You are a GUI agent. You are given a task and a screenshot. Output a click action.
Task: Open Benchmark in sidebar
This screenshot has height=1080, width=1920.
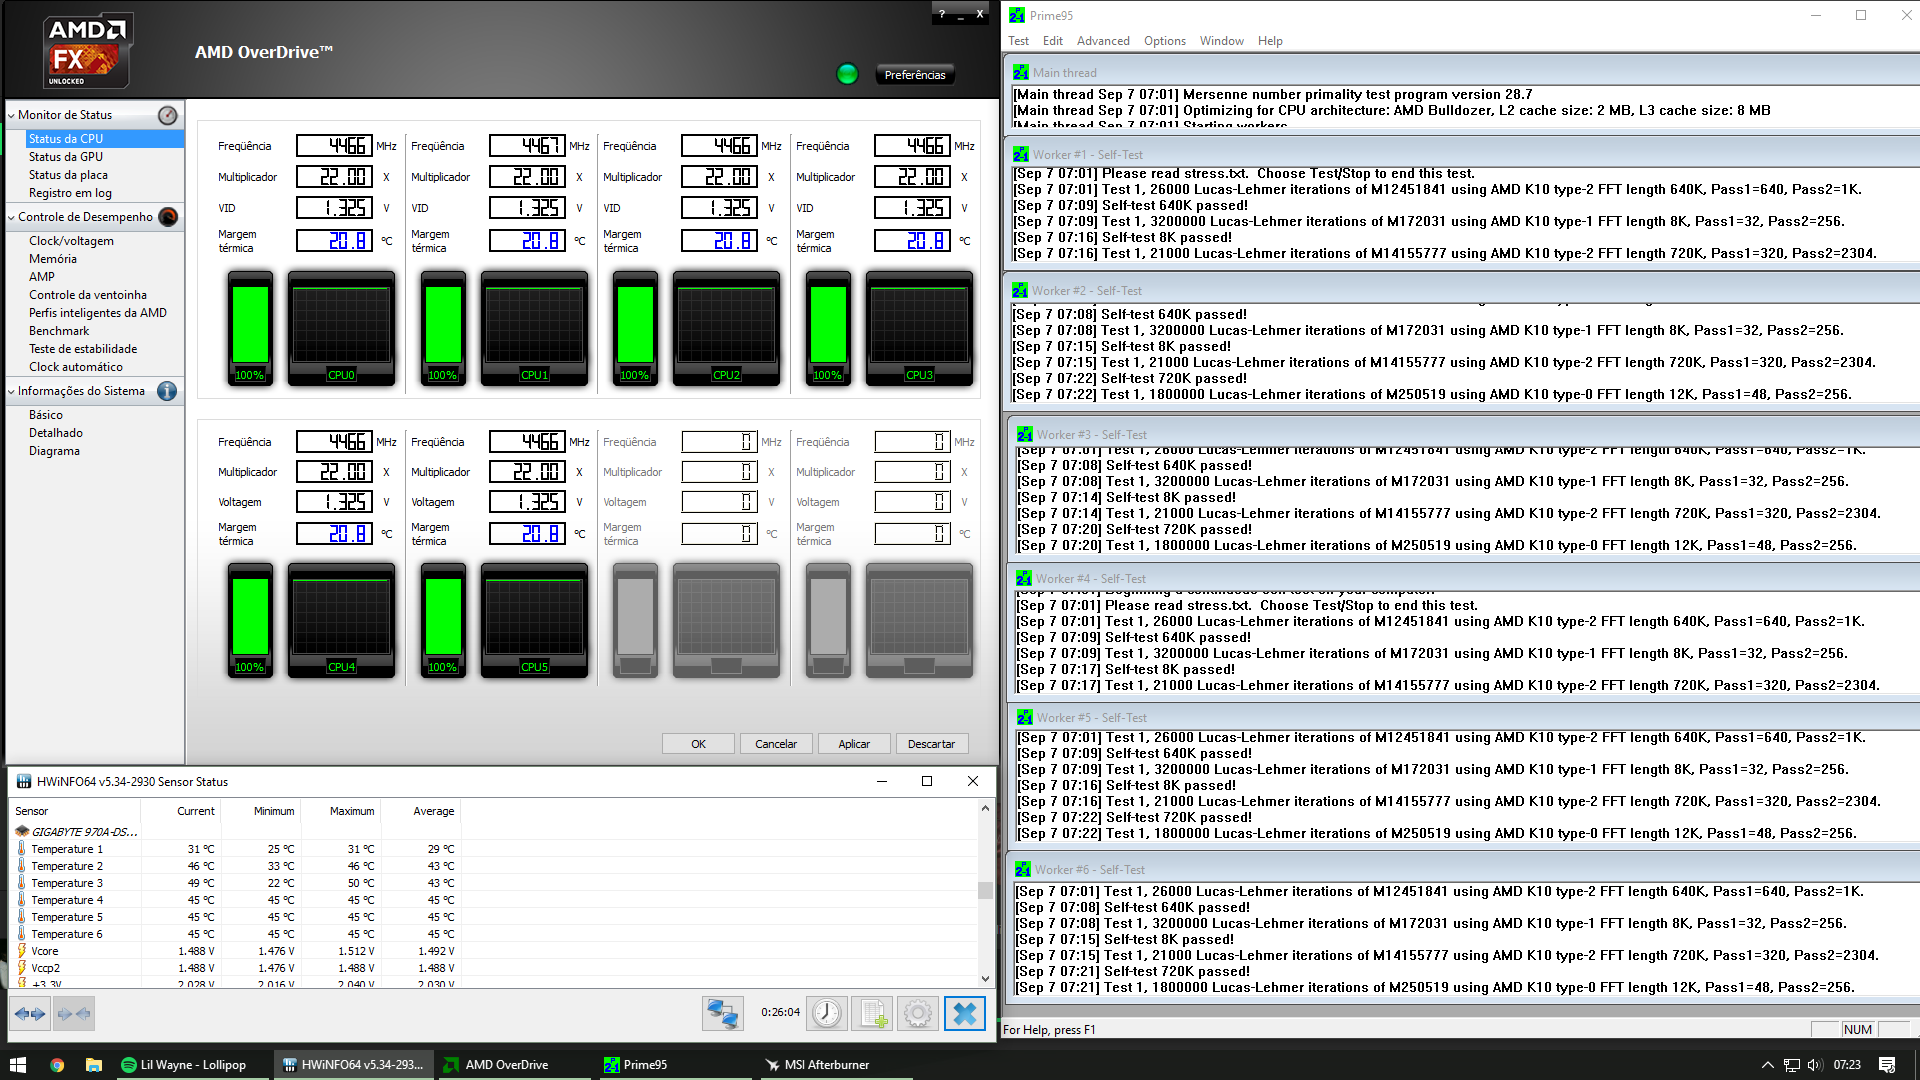click(59, 331)
